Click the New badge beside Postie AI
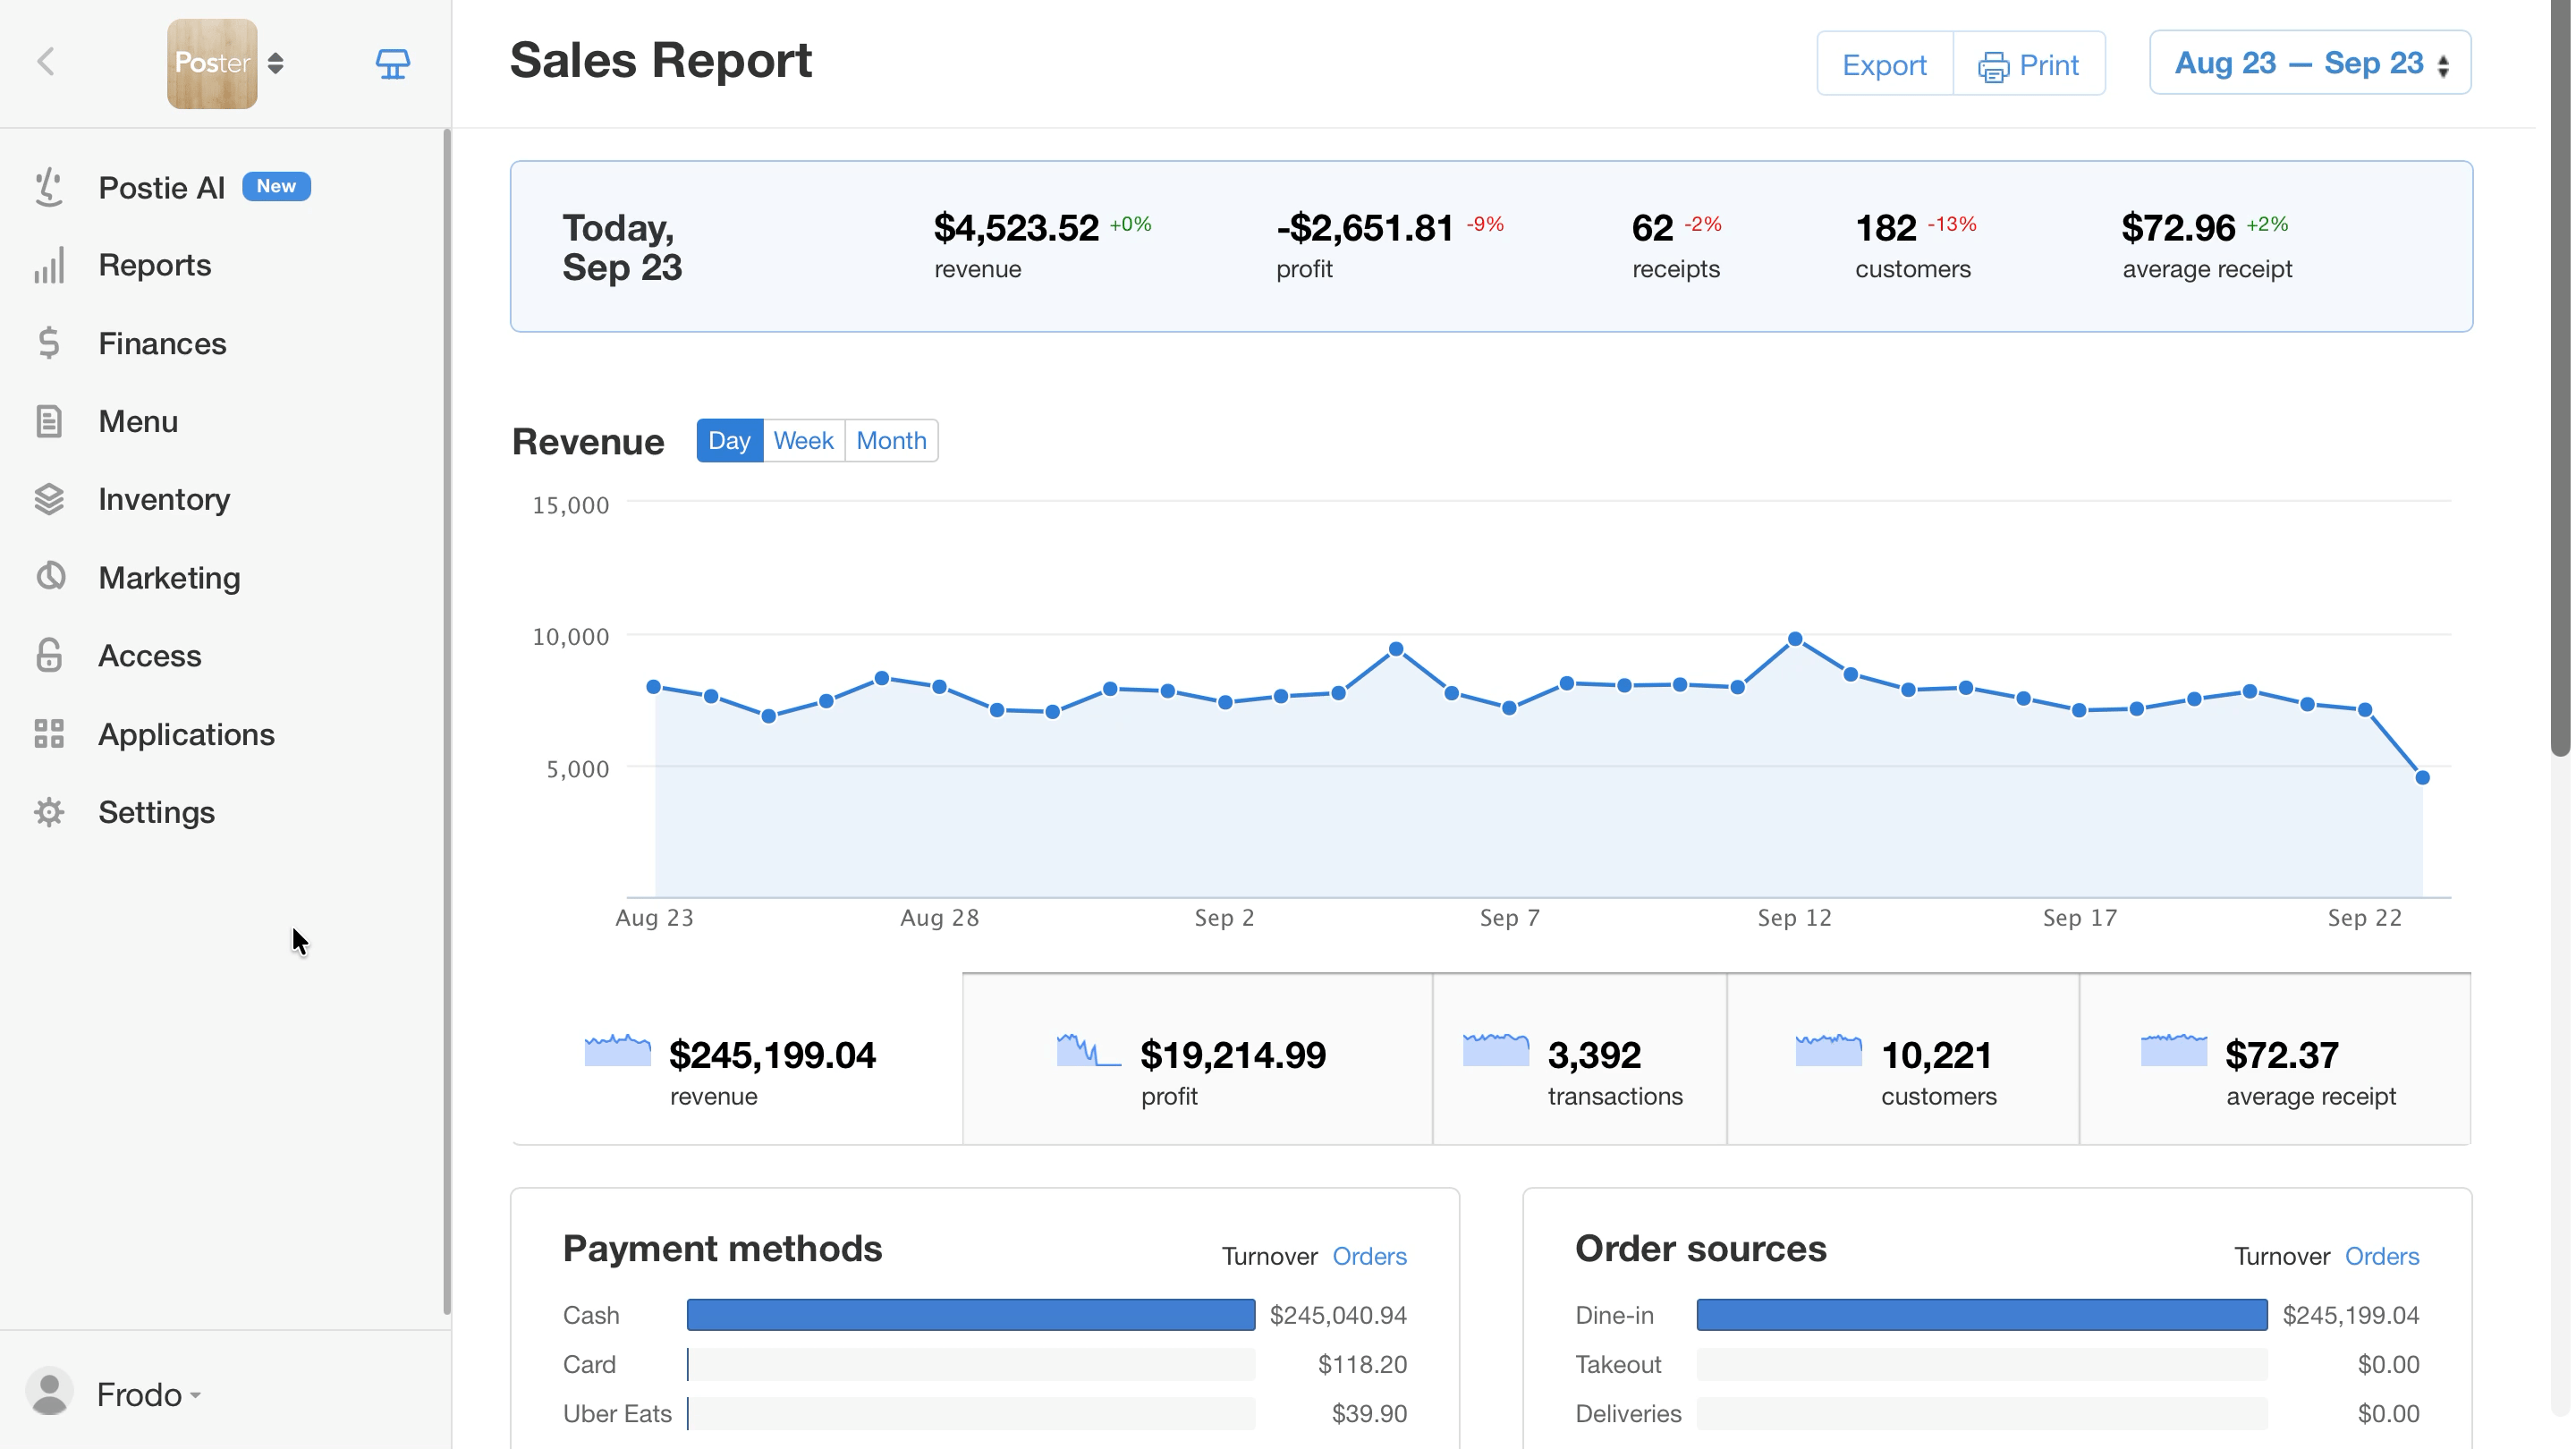2576x1449 pixels. 276,186
